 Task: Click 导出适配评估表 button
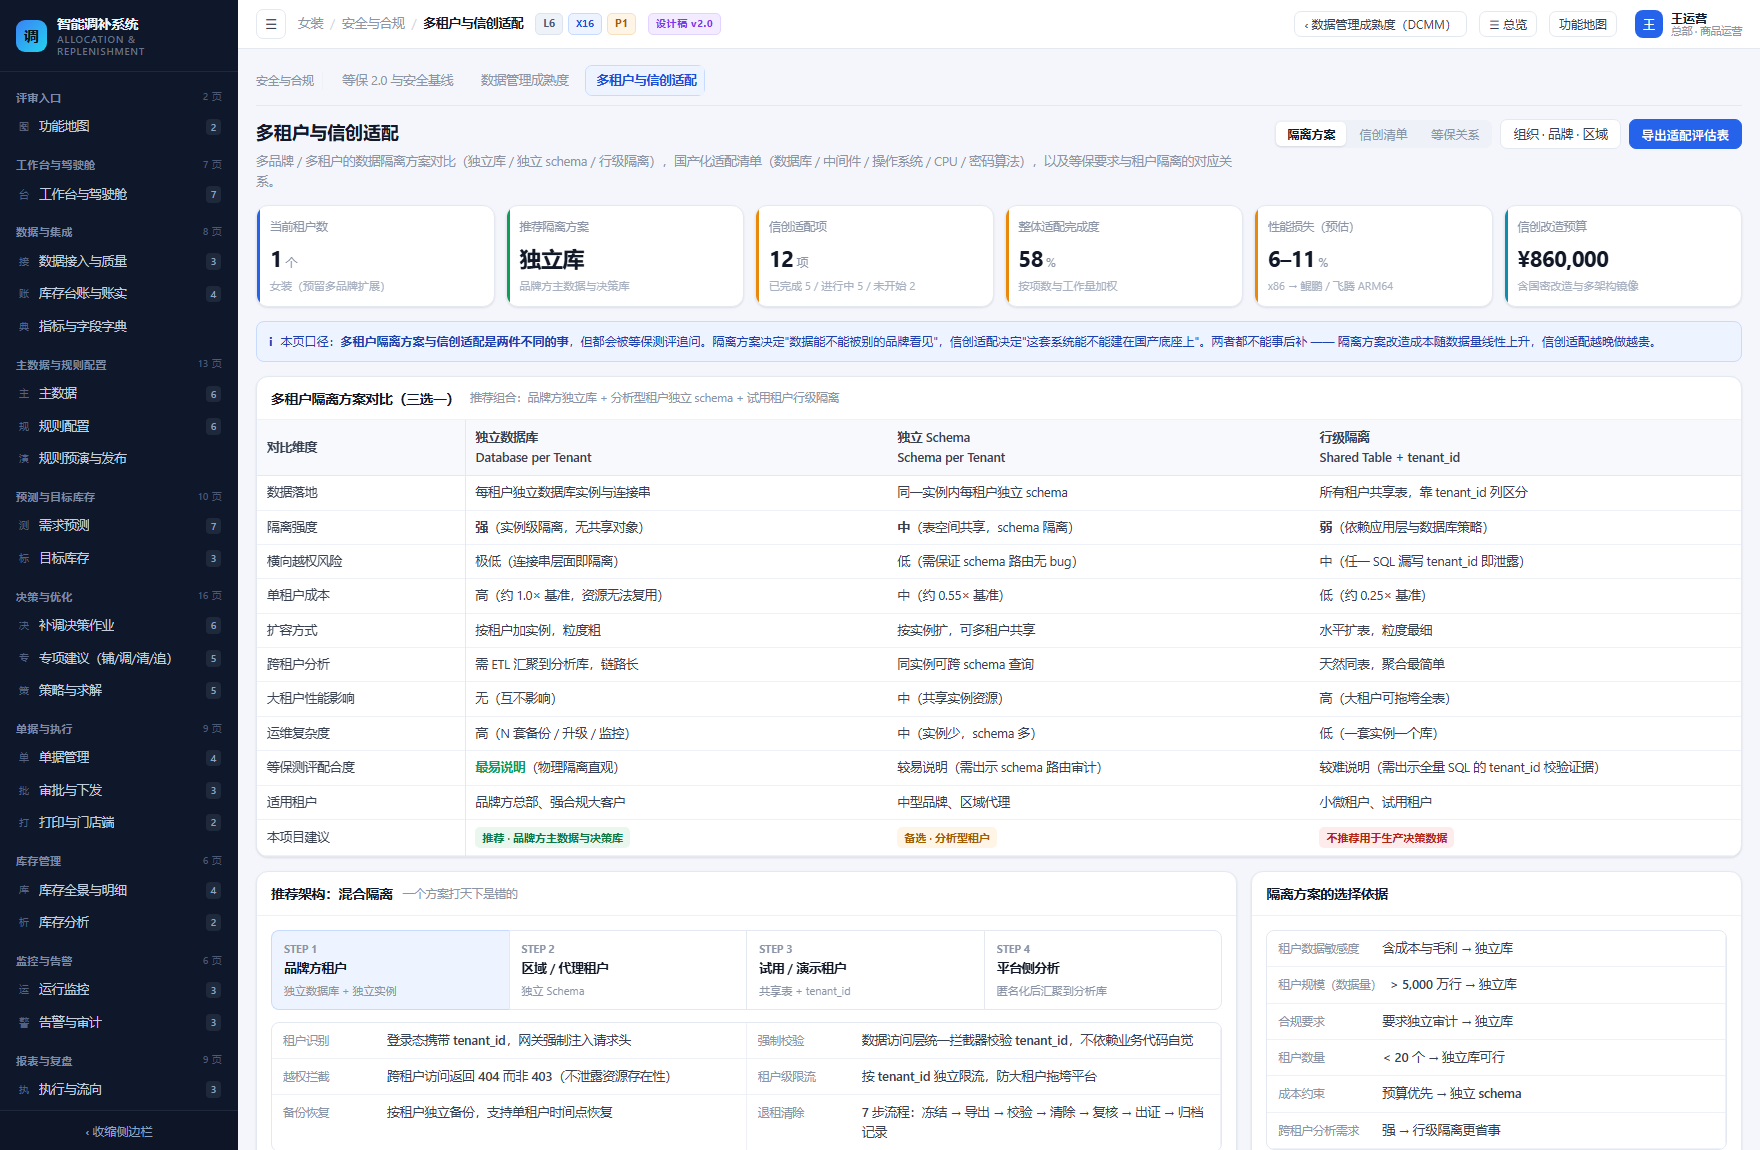[x=1685, y=135]
